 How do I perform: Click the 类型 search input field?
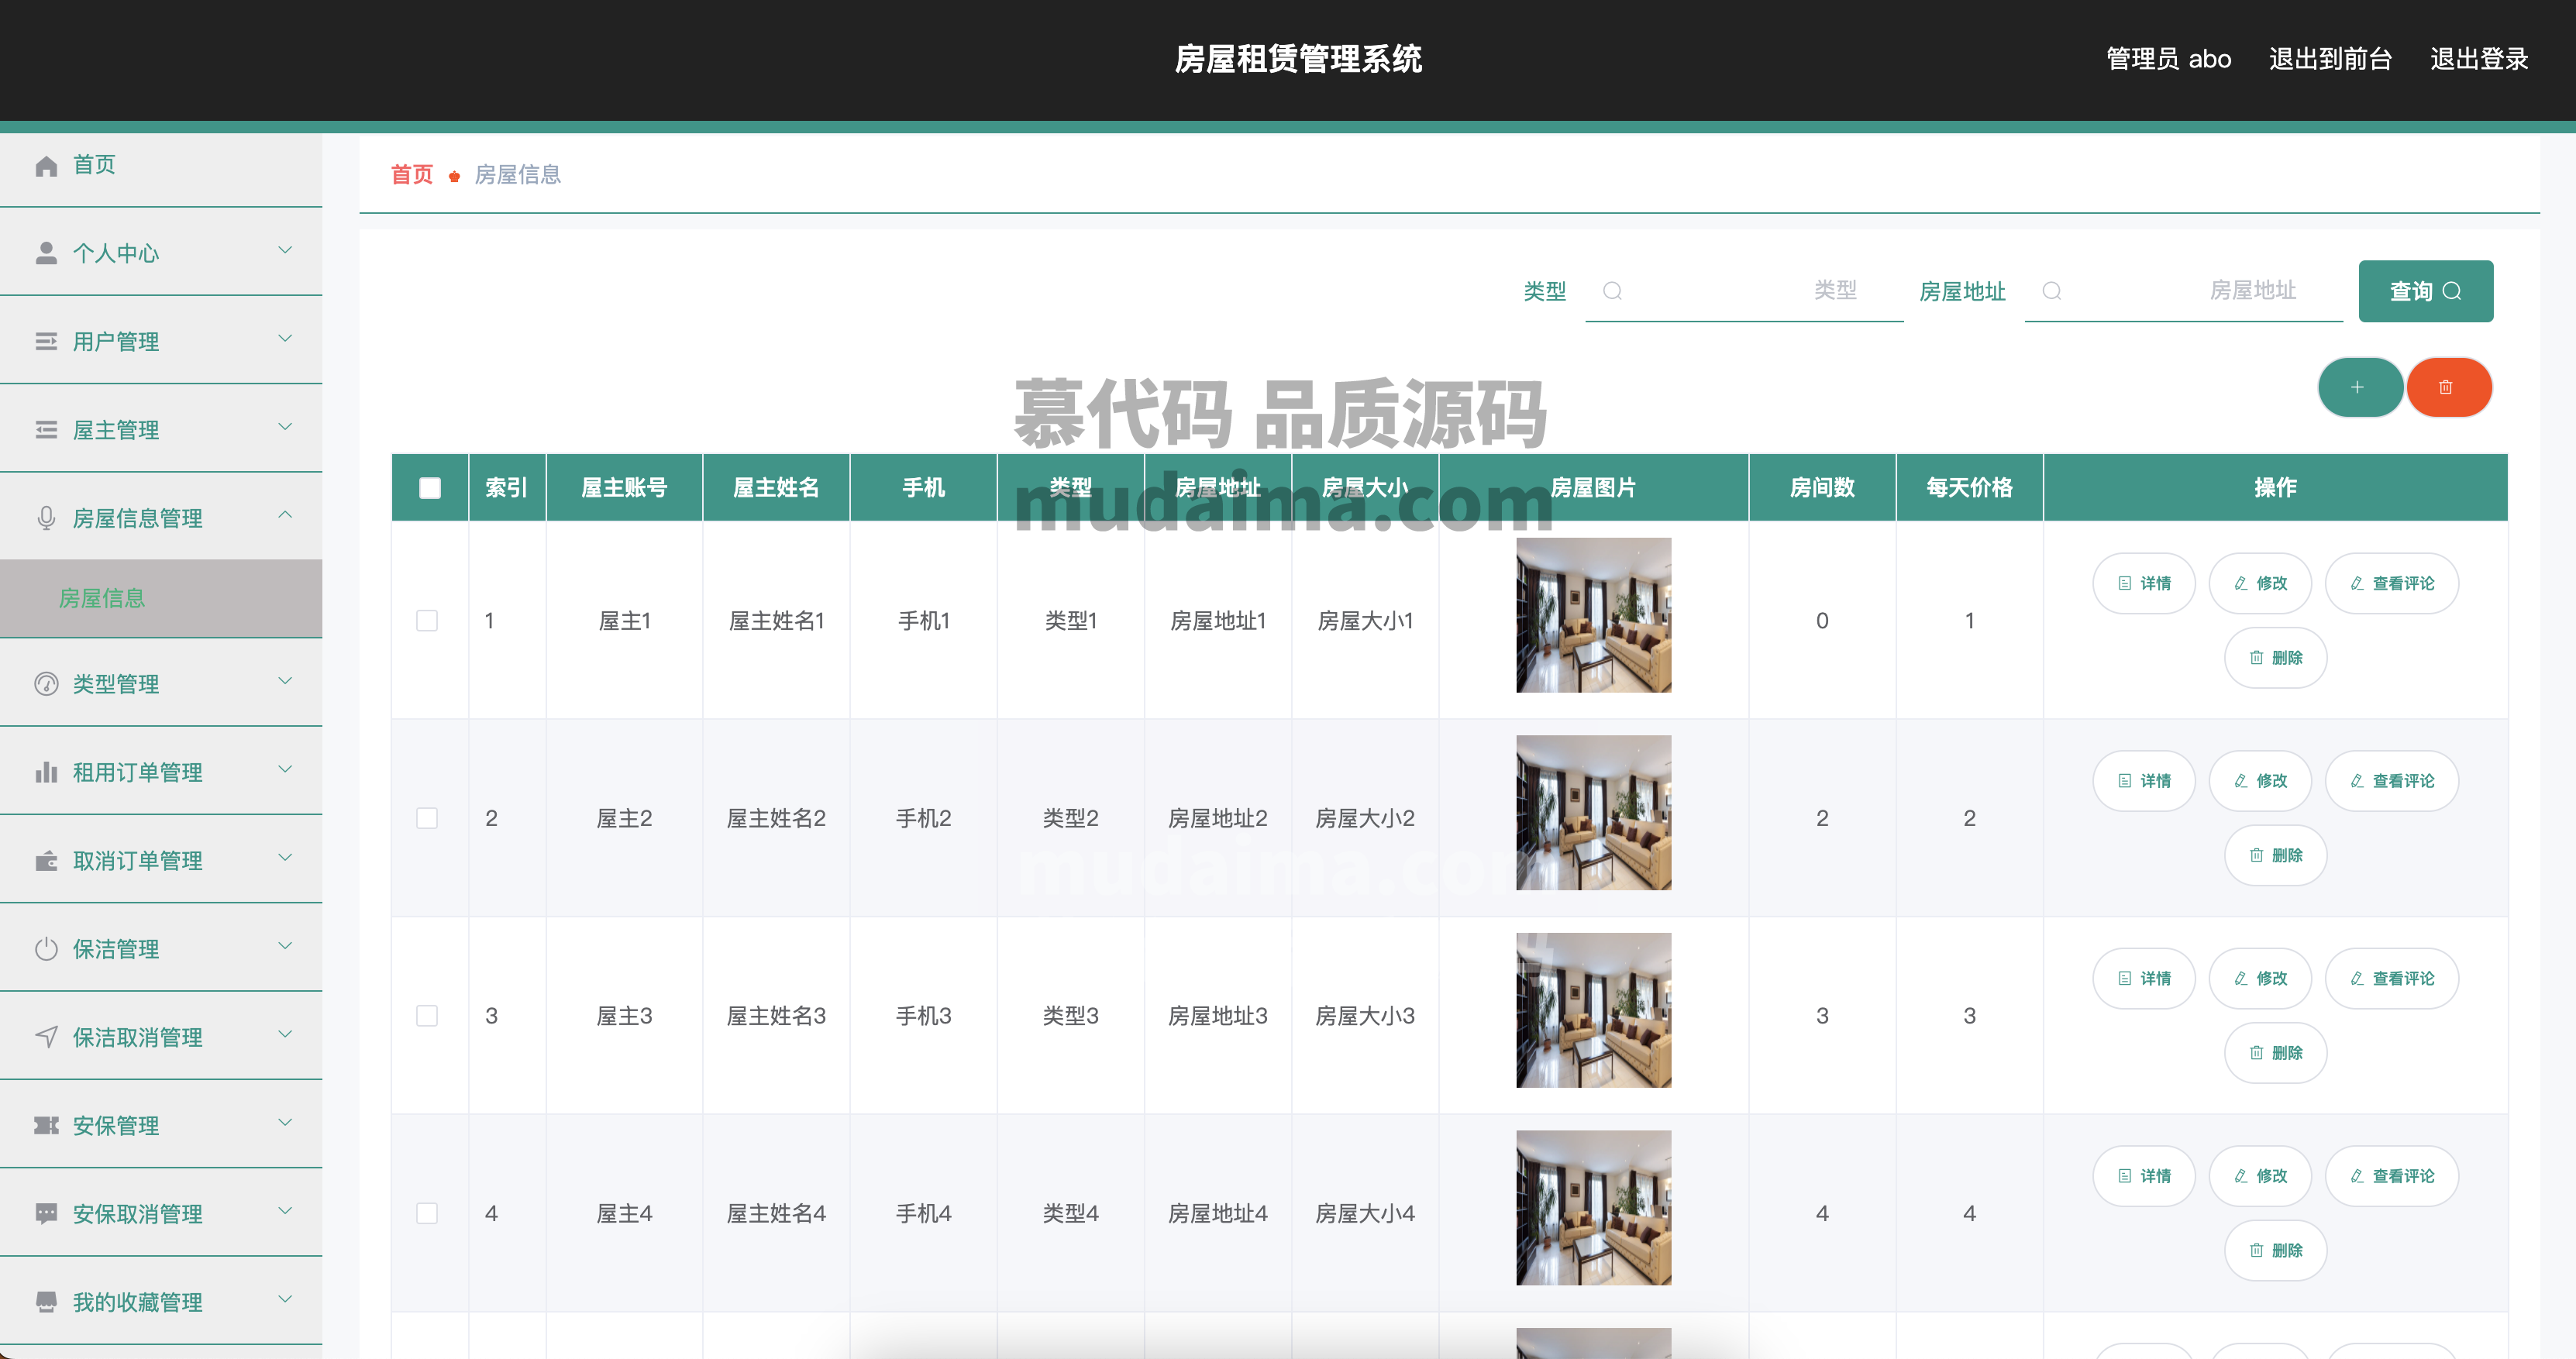(1744, 291)
